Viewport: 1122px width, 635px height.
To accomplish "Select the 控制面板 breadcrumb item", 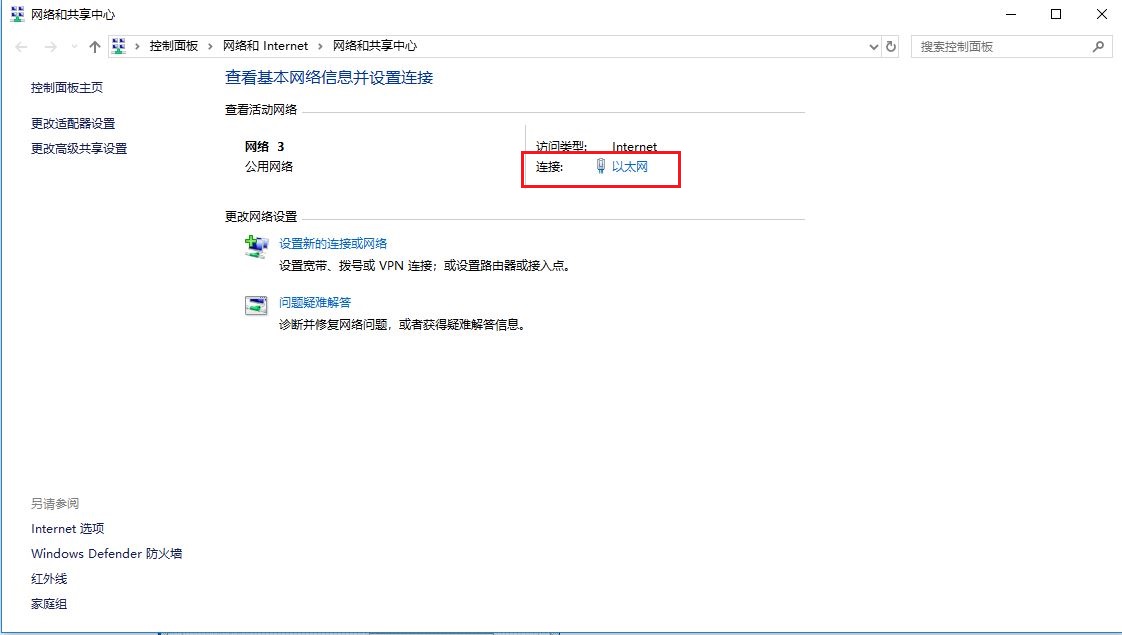I will tap(173, 46).
